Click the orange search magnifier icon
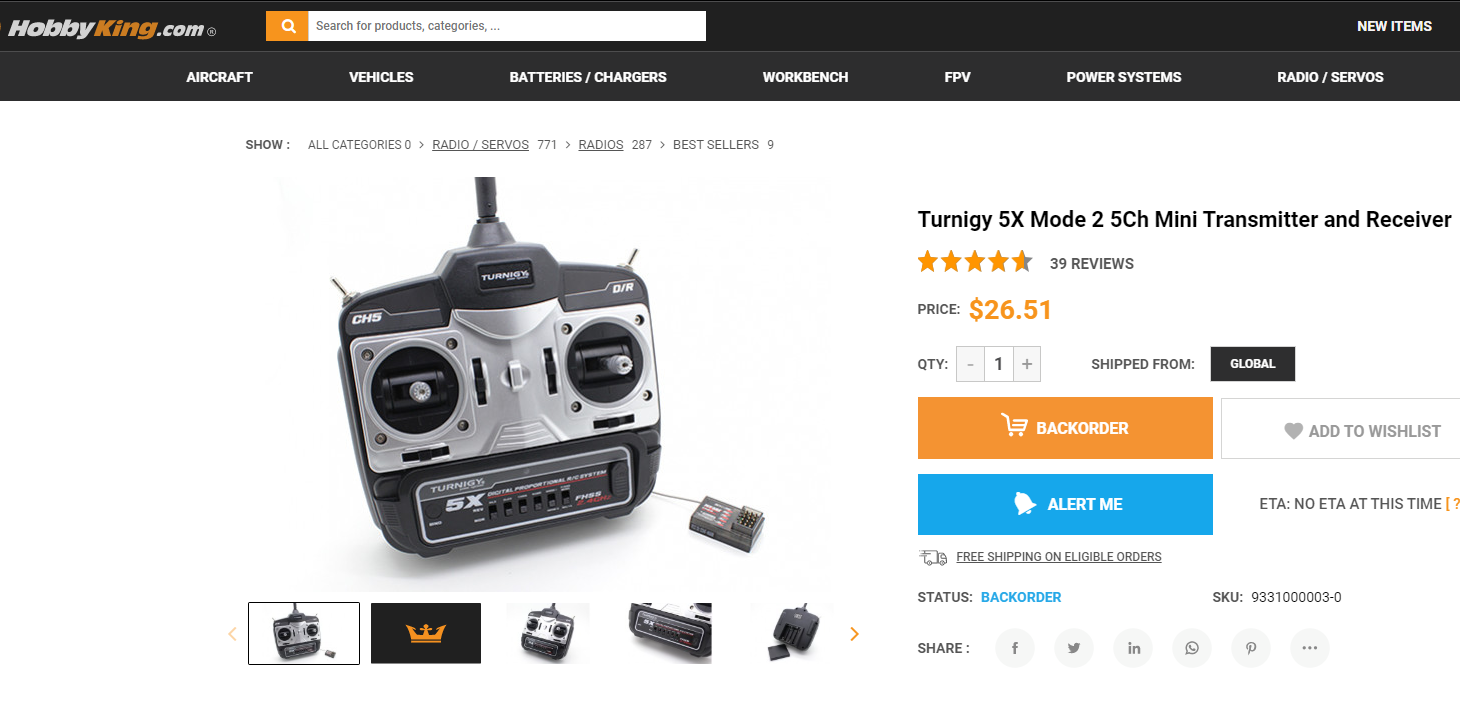The width and height of the screenshot is (1460, 705). pyautogui.click(x=287, y=26)
